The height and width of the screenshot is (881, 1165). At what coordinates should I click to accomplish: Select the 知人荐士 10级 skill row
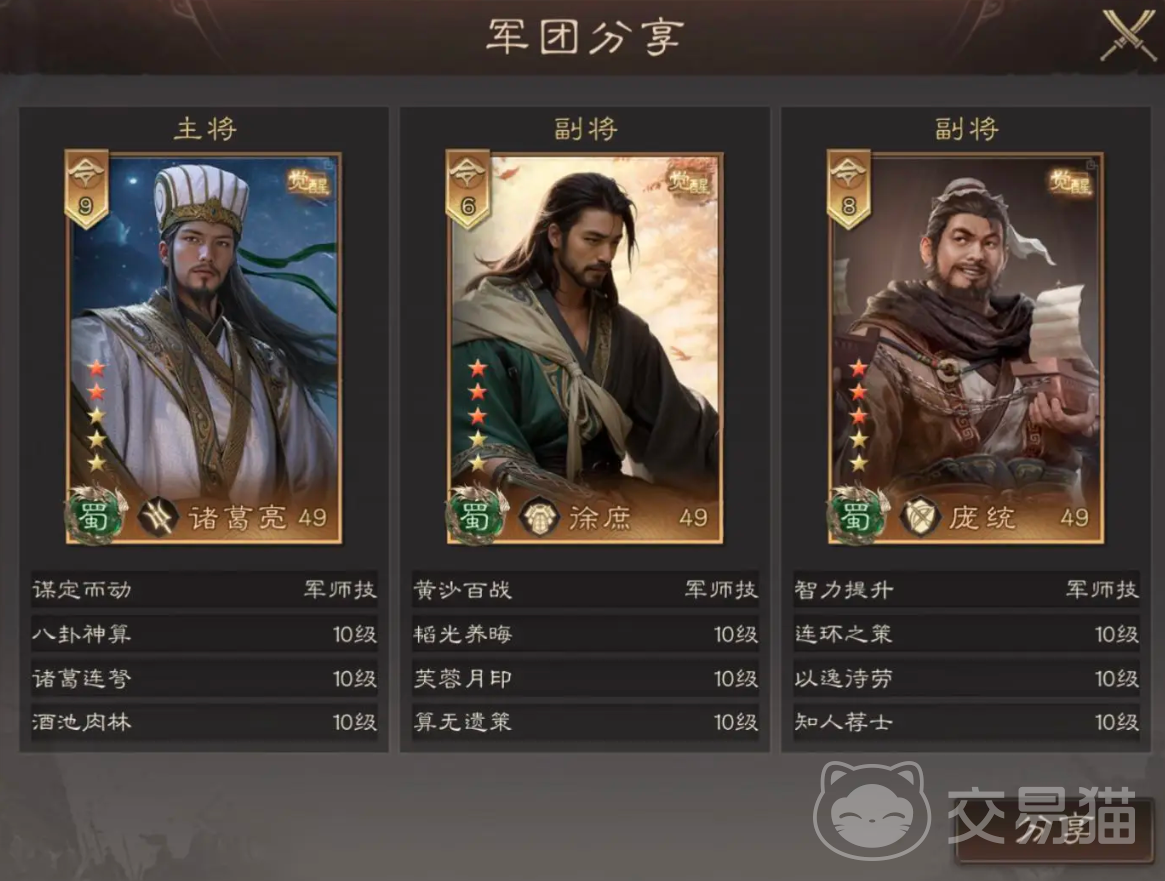coord(966,721)
